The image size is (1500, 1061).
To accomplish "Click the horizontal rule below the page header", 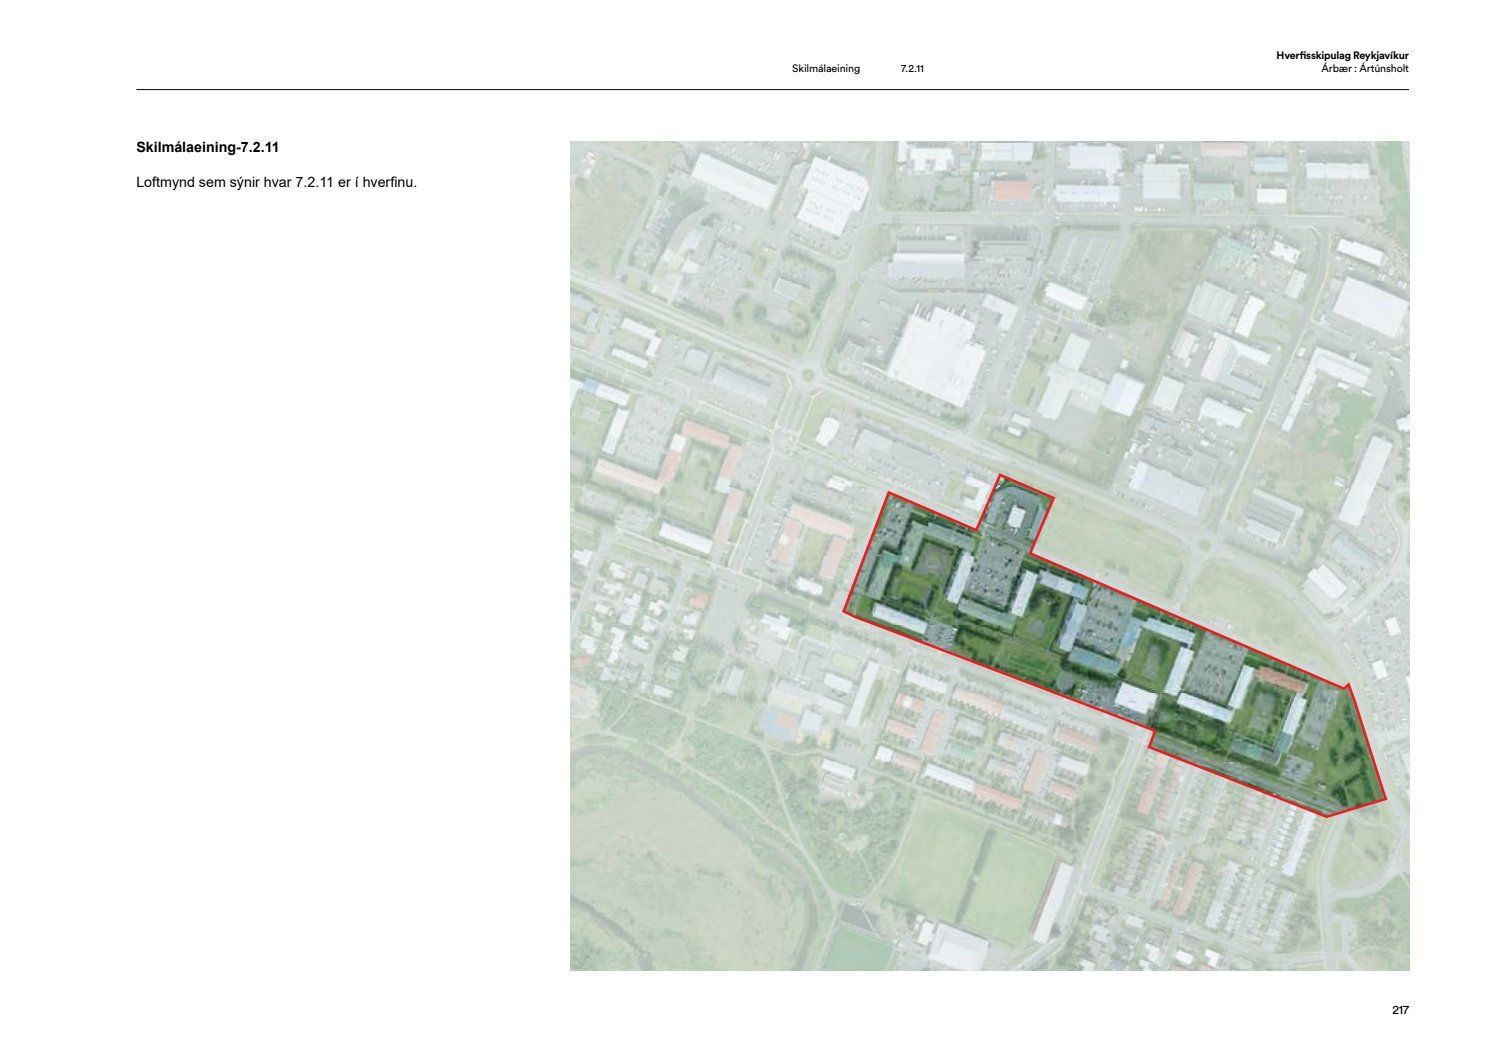I will 772,90.
